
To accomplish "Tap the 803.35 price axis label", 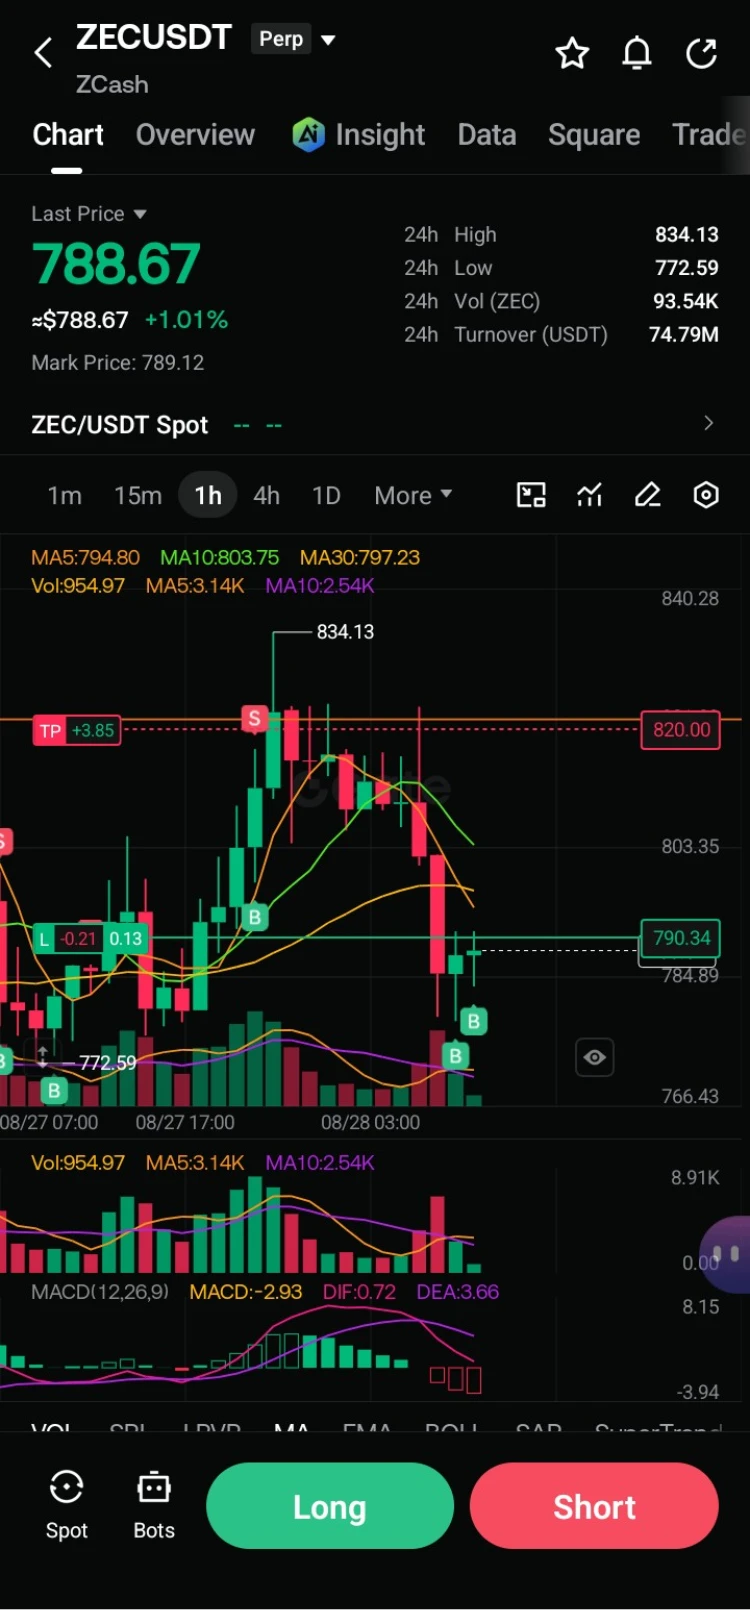I will (x=690, y=846).
